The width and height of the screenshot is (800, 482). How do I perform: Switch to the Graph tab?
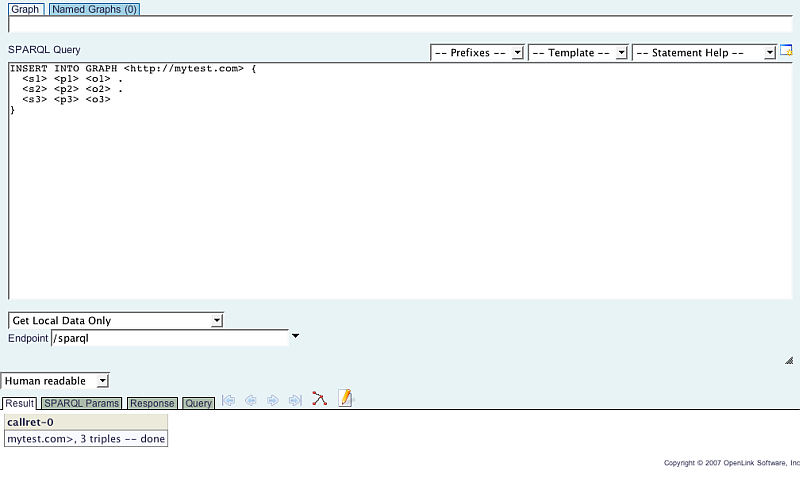[26, 9]
